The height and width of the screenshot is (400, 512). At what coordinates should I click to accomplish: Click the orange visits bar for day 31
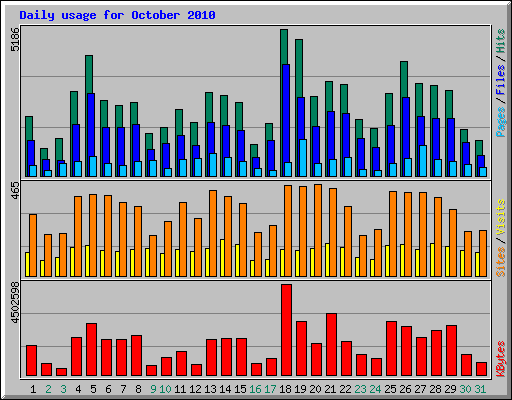(x=483, y=253)
